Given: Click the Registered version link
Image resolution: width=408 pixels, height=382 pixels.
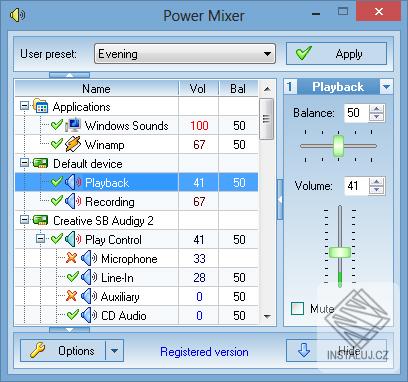Looking at the screenshot, I should (204, 352).
